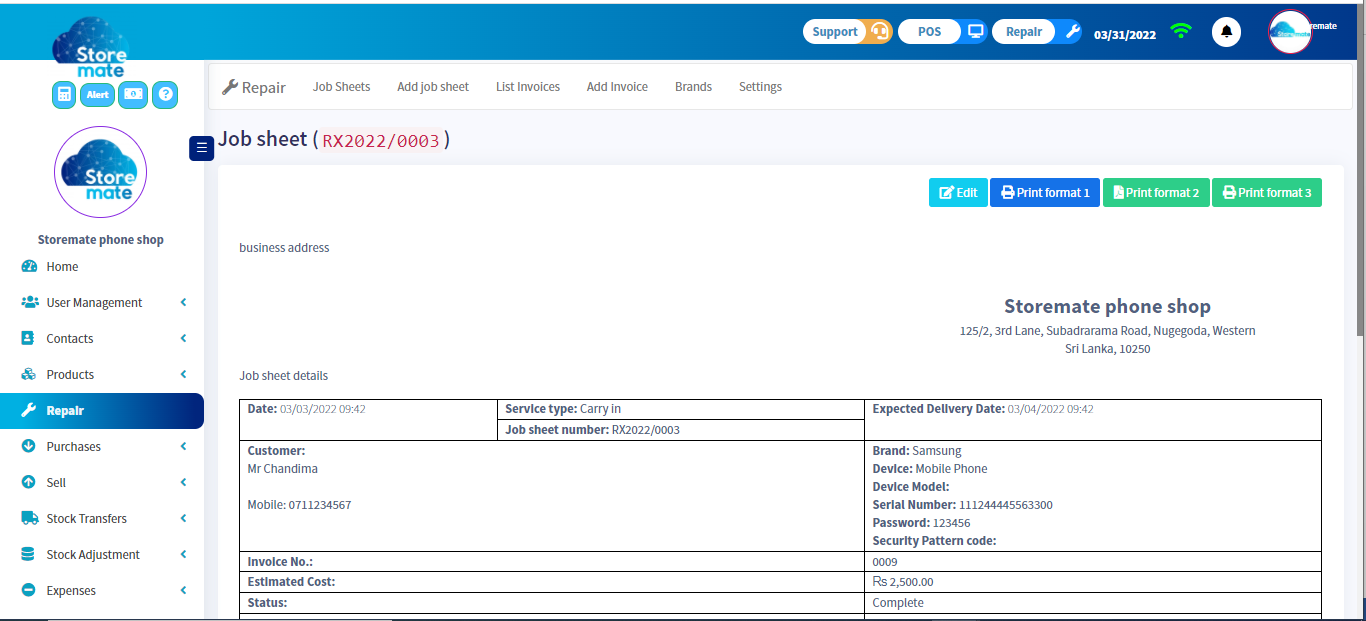This screenshot has width=1366, height=621.
Task: Click the Stock Adjustment database icon
Action: [28, 554]
